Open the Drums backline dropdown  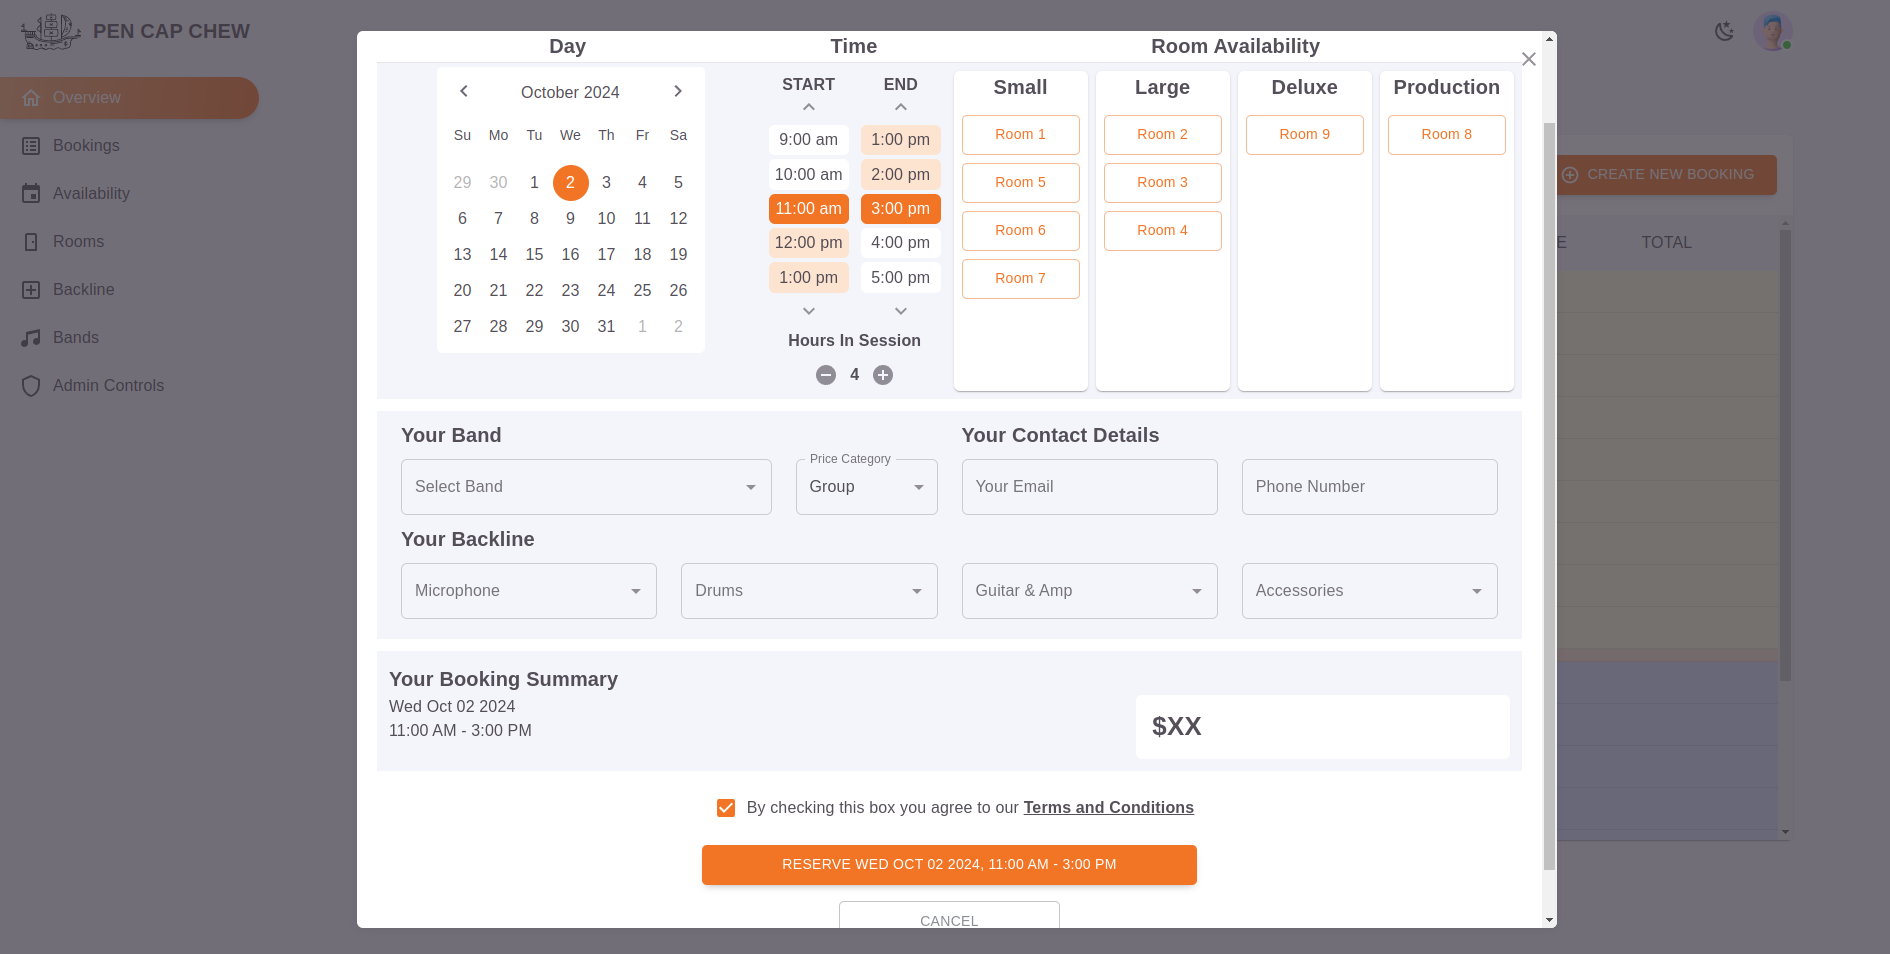pos(808,591)
